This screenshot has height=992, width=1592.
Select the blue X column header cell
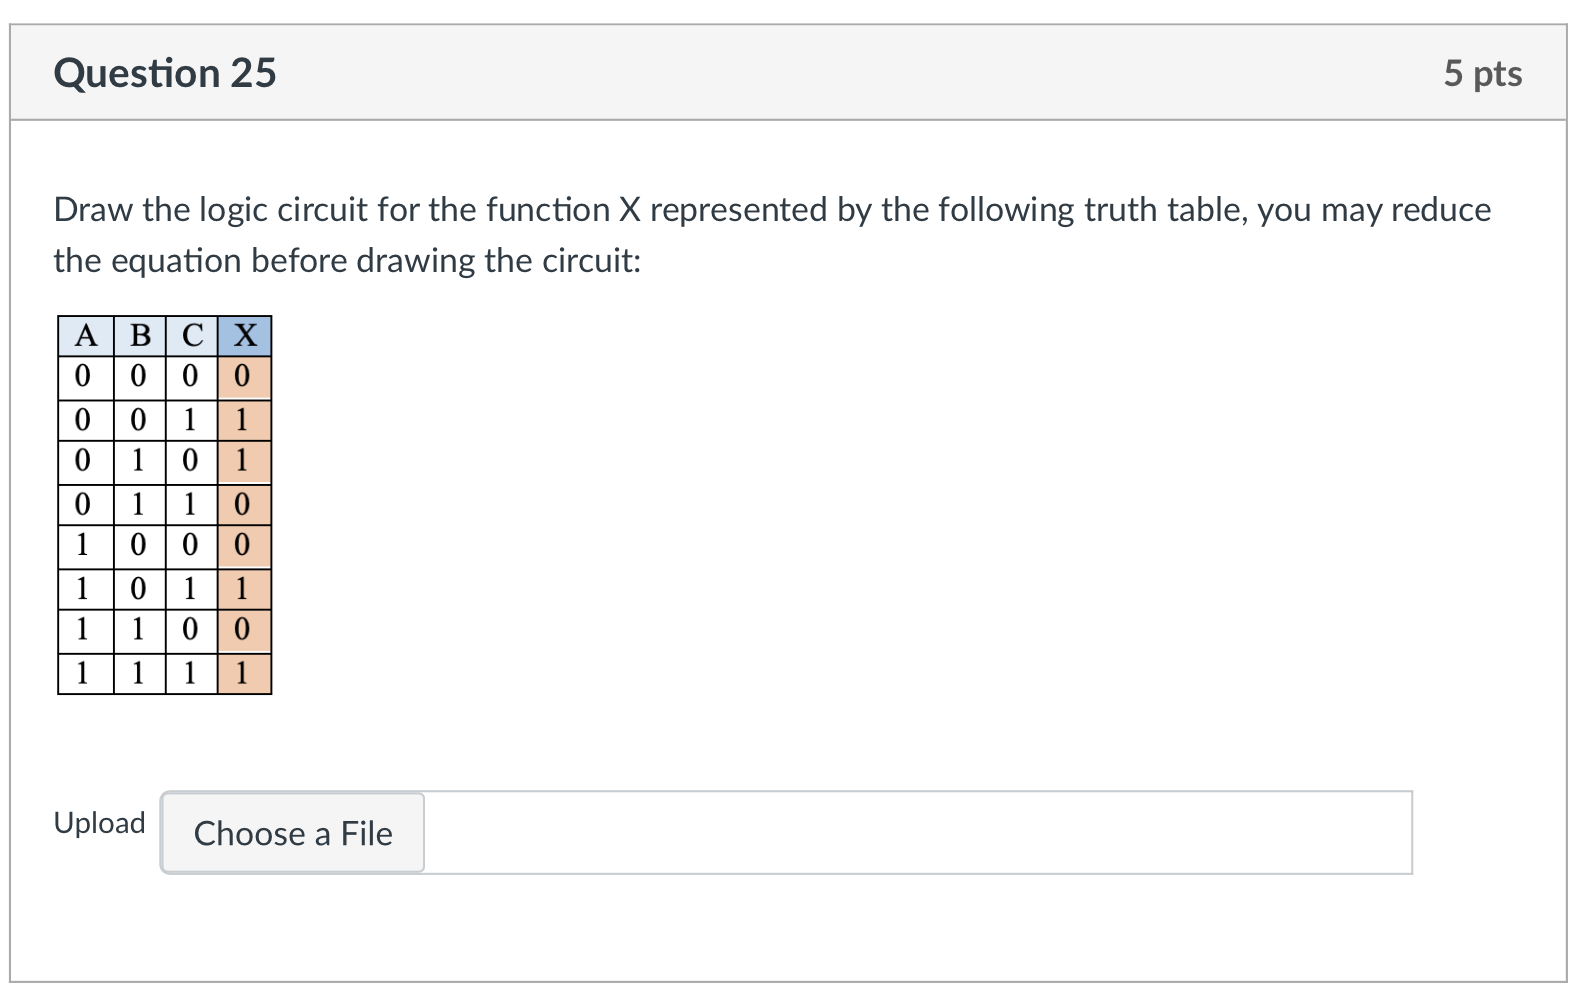point(245,336)
